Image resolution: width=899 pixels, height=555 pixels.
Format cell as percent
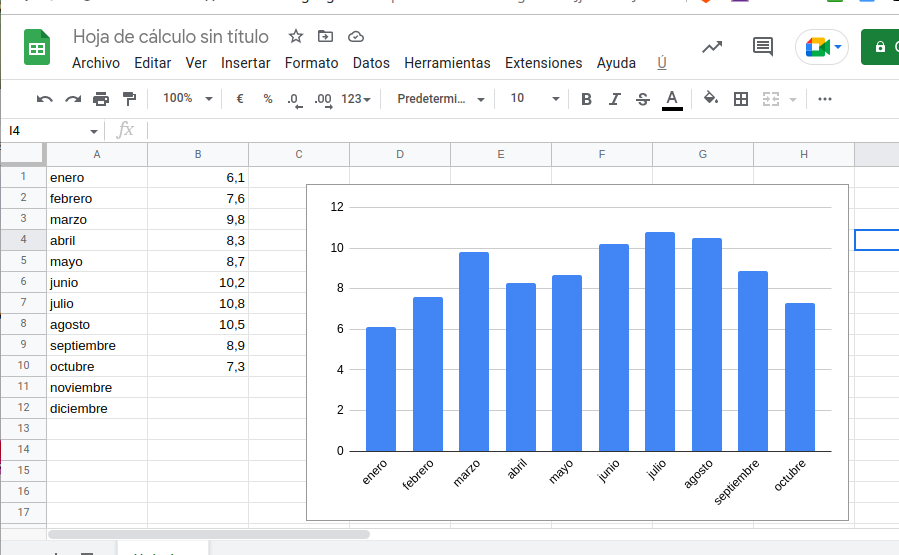(268, 99)
